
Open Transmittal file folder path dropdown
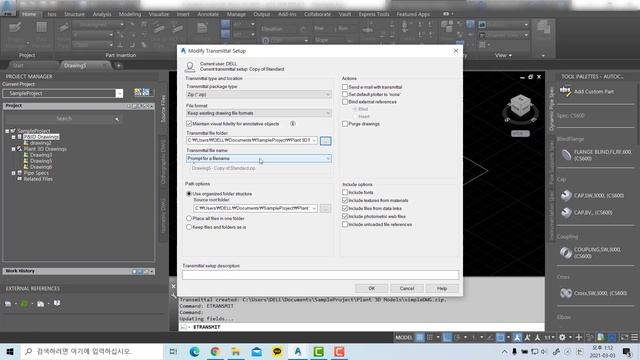pyautogui.click(x=313, y=140)
